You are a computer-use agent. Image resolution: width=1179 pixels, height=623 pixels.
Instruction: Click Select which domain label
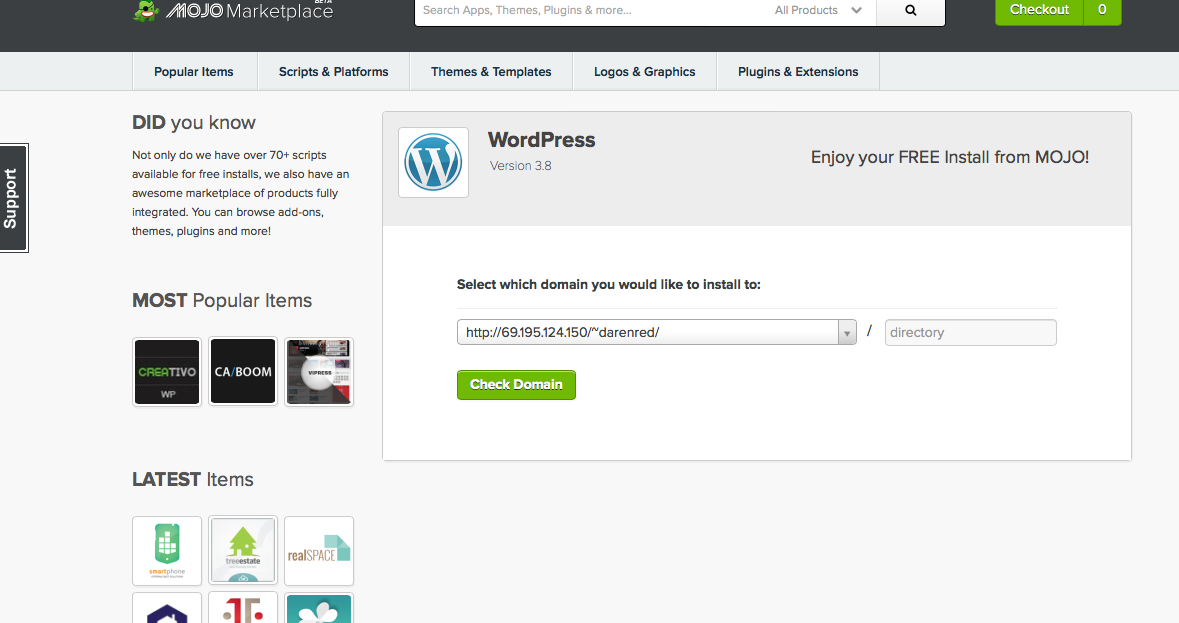point(608,284)
